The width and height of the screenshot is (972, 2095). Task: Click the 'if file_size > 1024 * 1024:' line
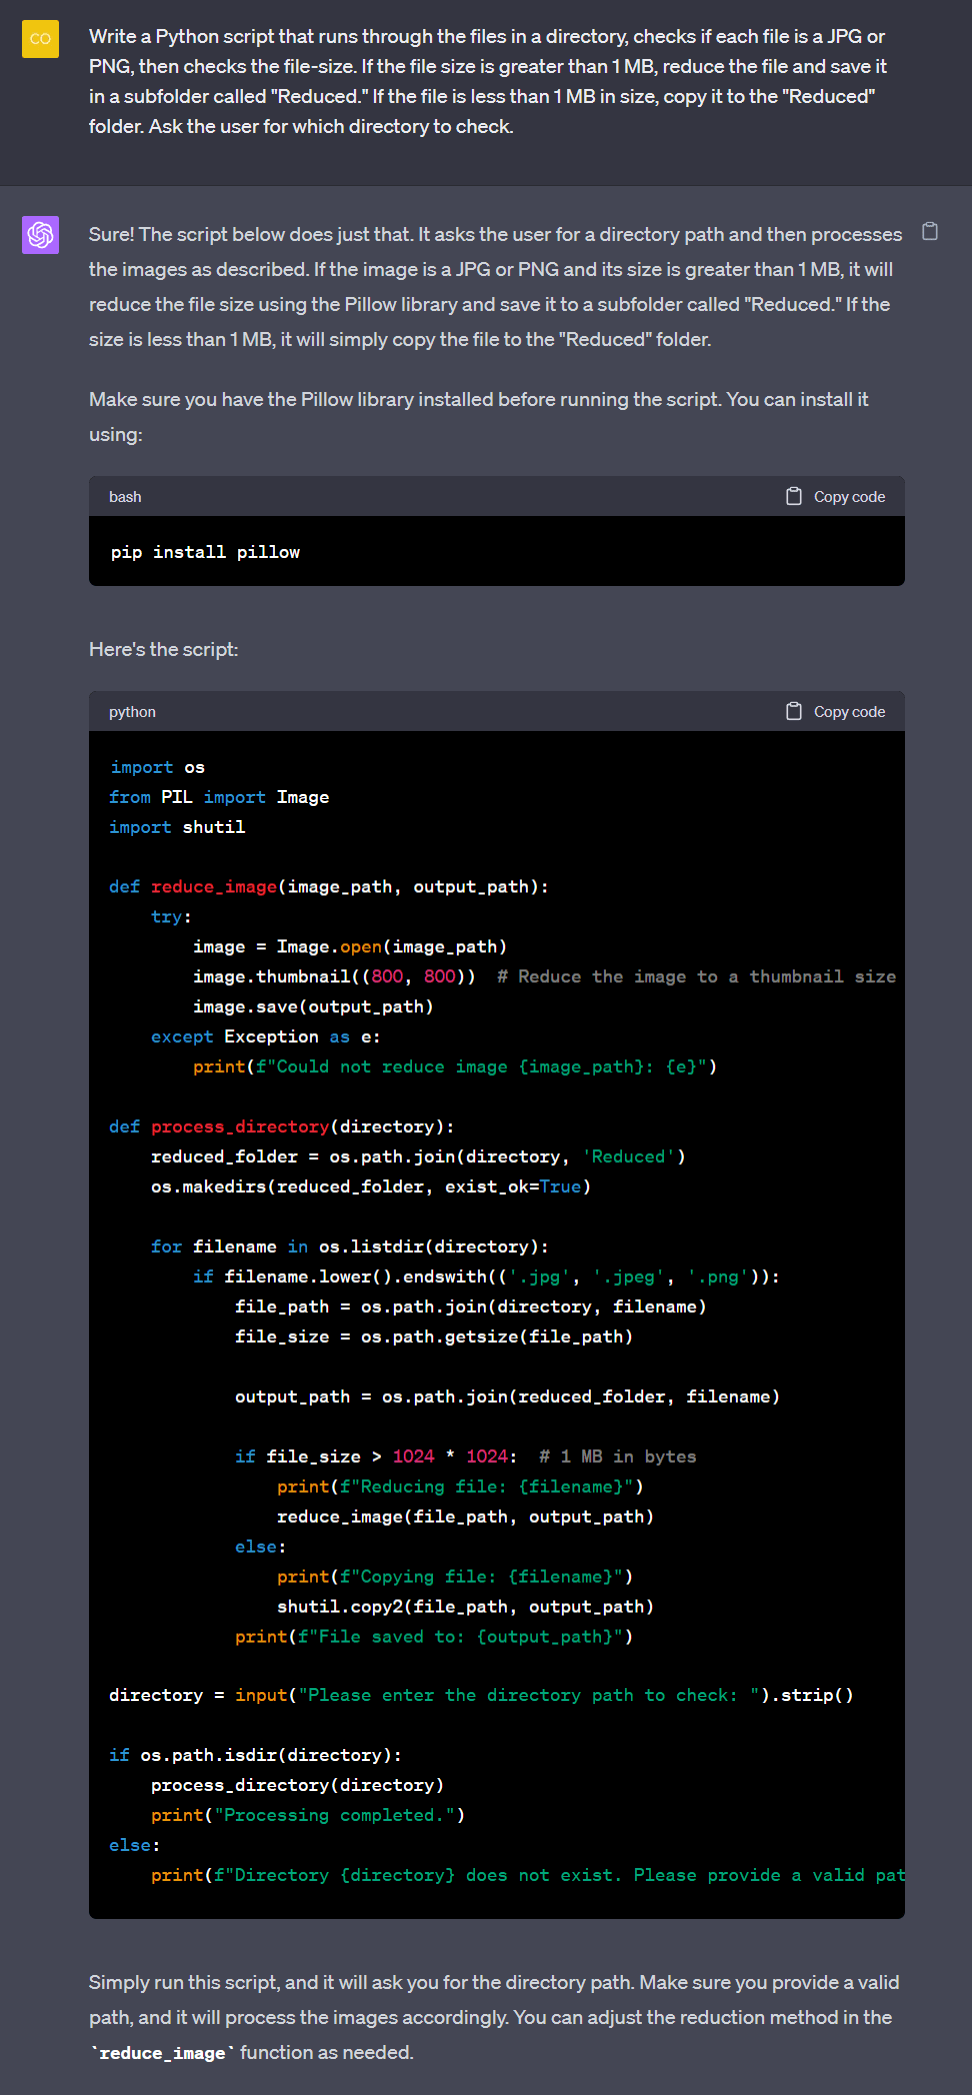click(x=466, y=1457)
